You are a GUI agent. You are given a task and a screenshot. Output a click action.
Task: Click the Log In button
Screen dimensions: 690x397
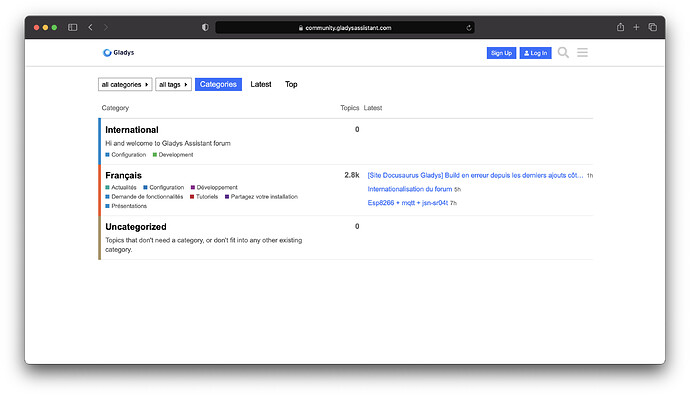click(535, 53)
